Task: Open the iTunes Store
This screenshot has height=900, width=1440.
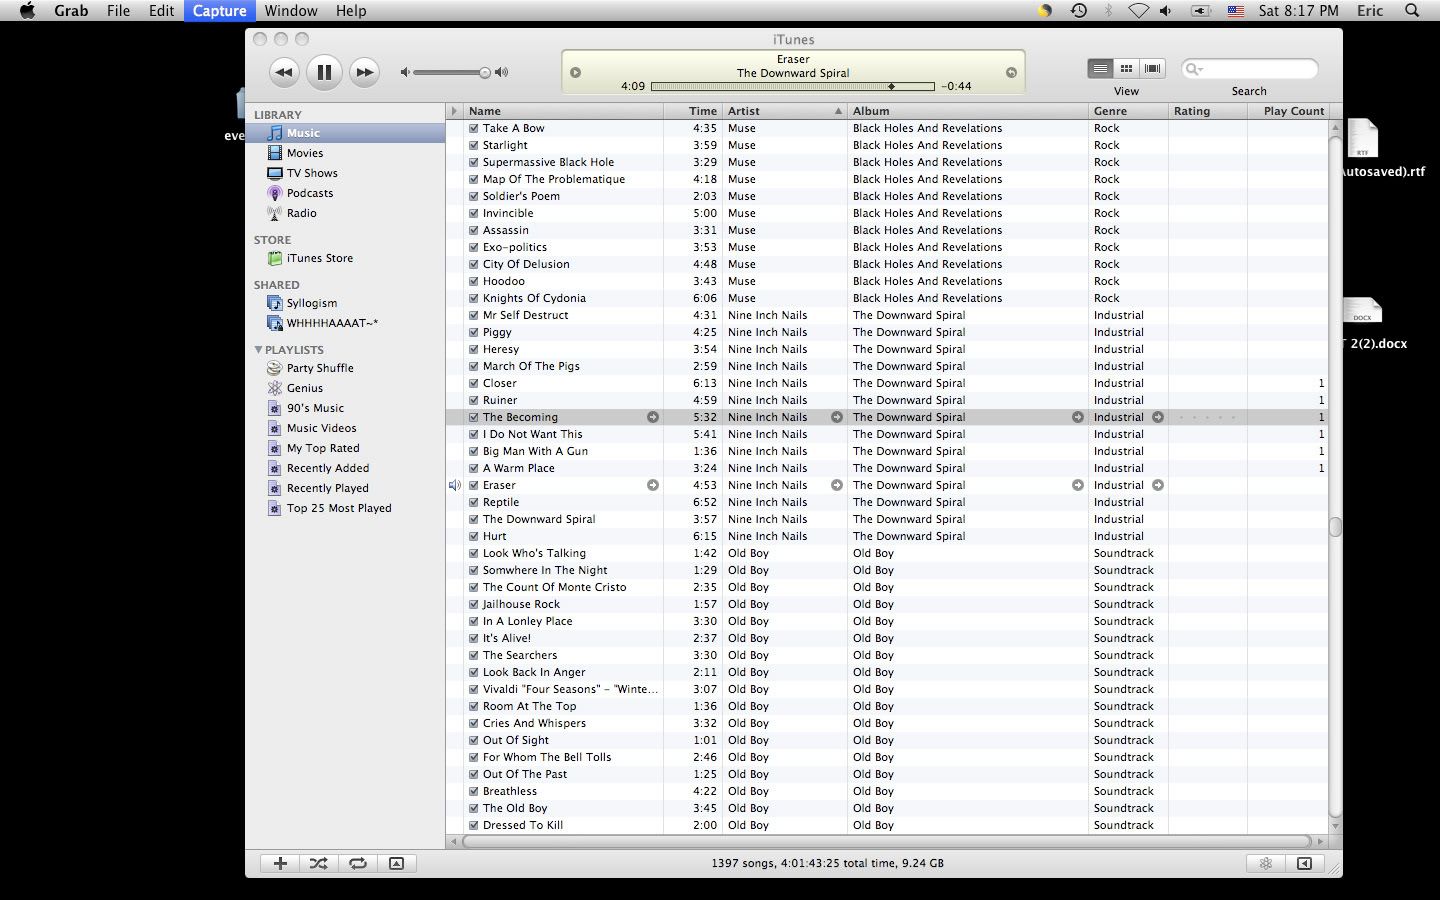Action: coord(319,258)
